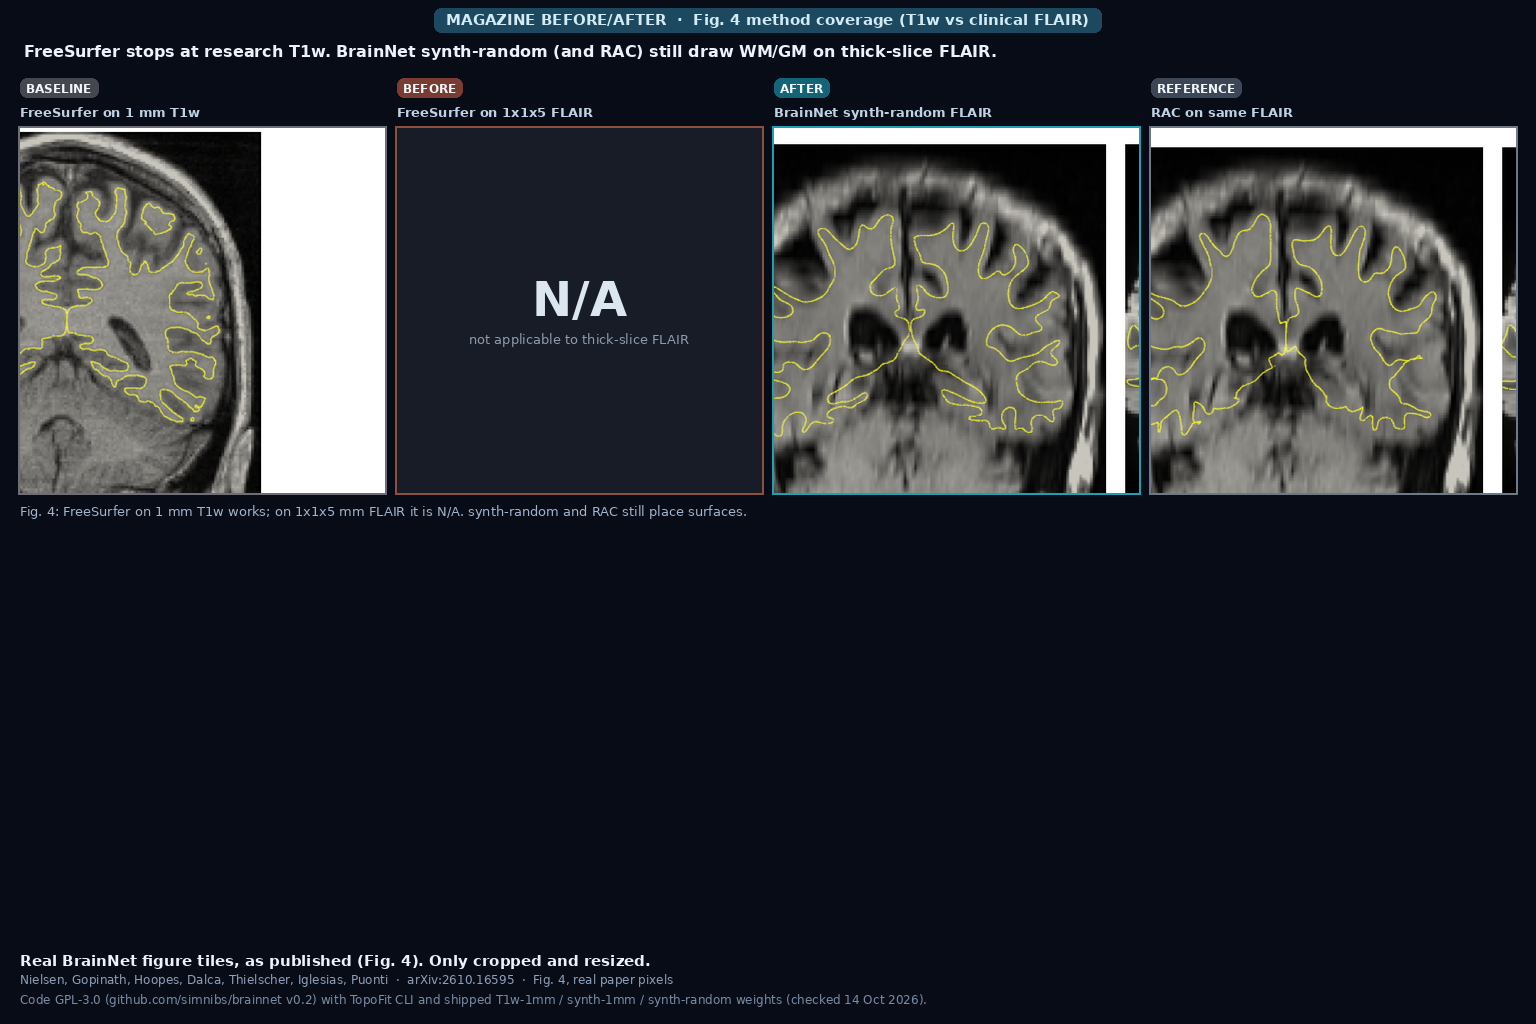Click the Magazine Before/After title pill
Image resolution: width=1536 pixels, height=1024 pixels.
768,20
